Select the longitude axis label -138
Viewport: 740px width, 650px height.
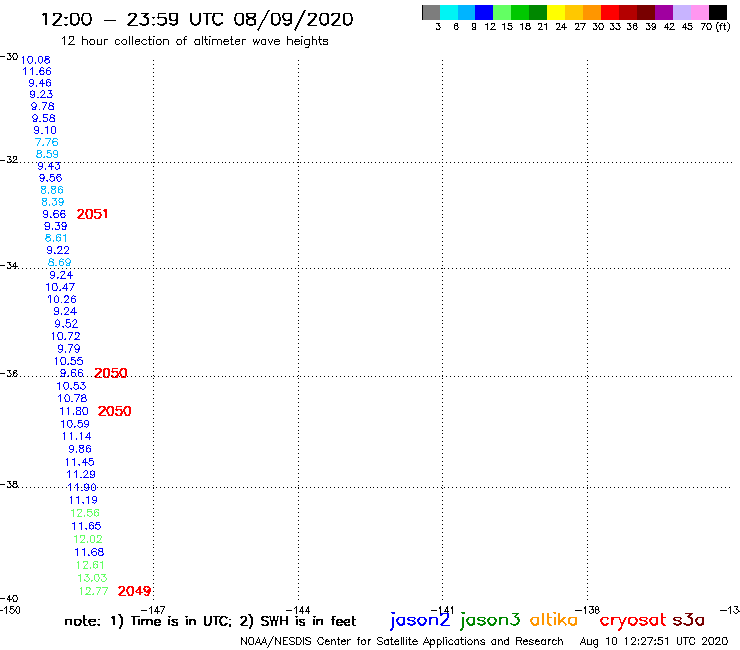pos(587,610)
